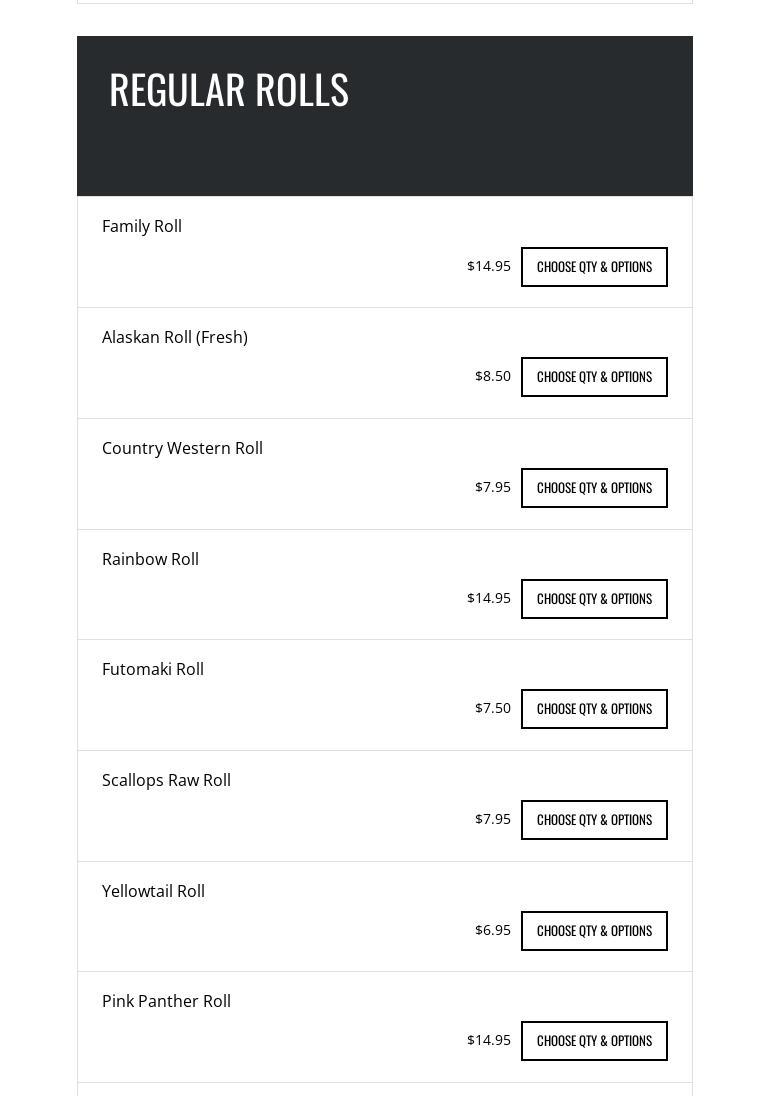Open options for Futomaki Roll
This screenshot has height=1096, width=770.
click(x=594, y=709)
